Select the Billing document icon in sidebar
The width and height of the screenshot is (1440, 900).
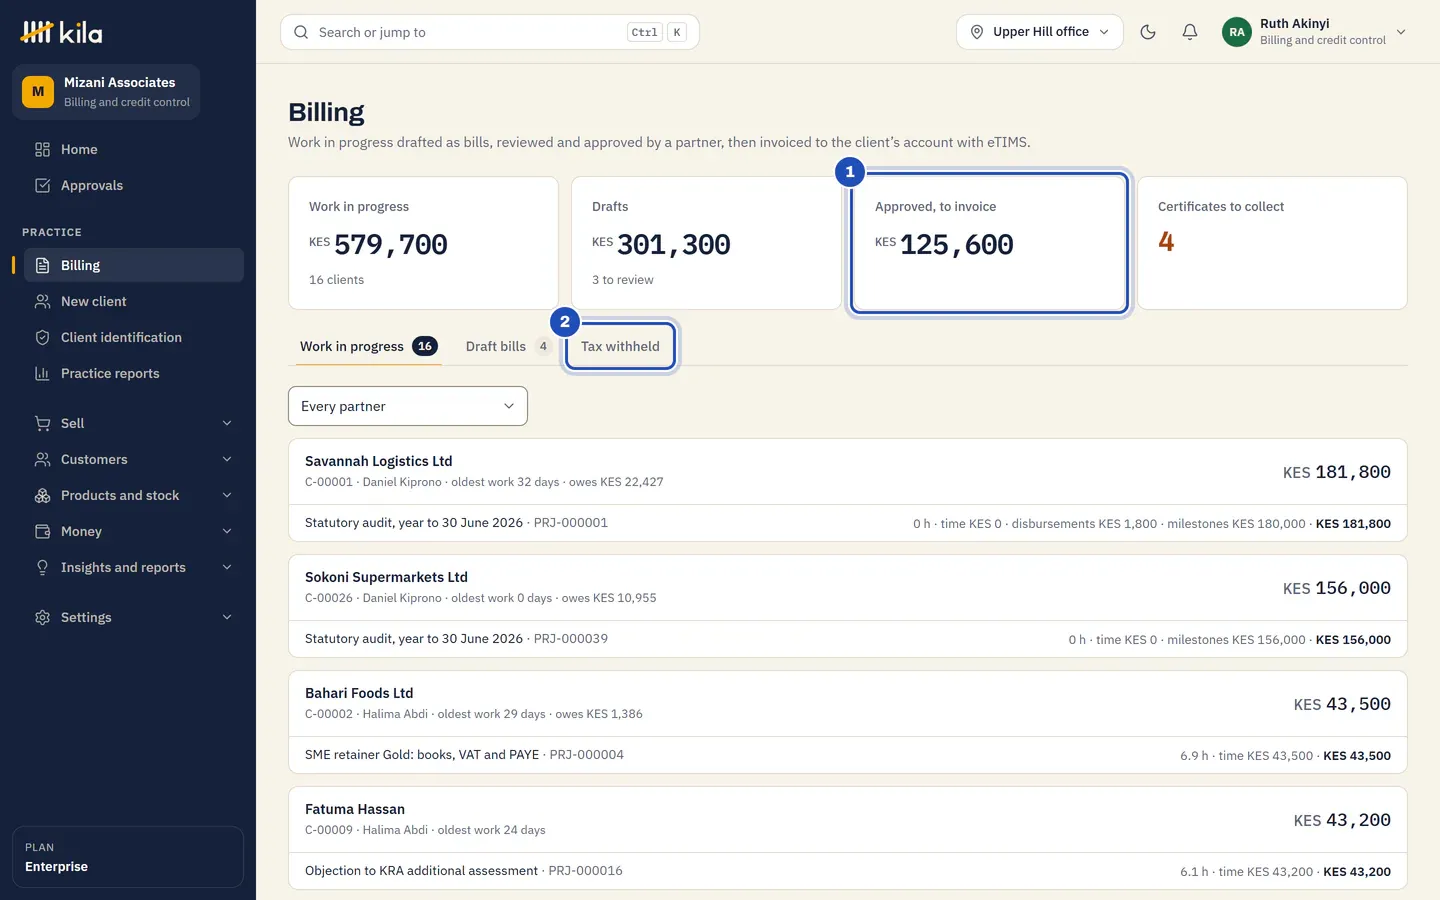pos(42,265)
